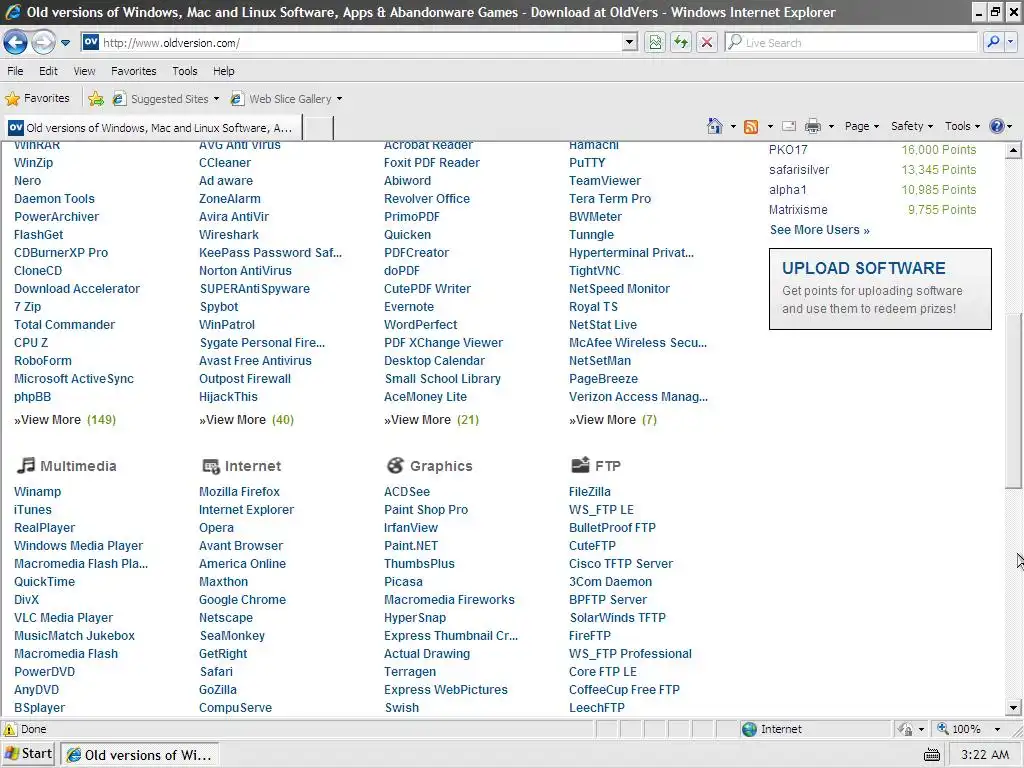Screen dimensions: 1024x768
Task: Click the See More Users link
Action: point(820,229)
